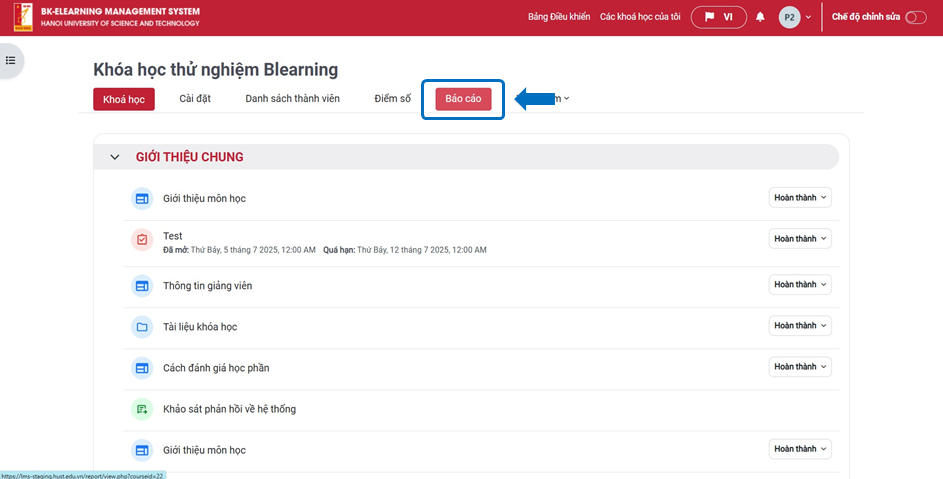Click the Test assignment icon

[142, 240]
